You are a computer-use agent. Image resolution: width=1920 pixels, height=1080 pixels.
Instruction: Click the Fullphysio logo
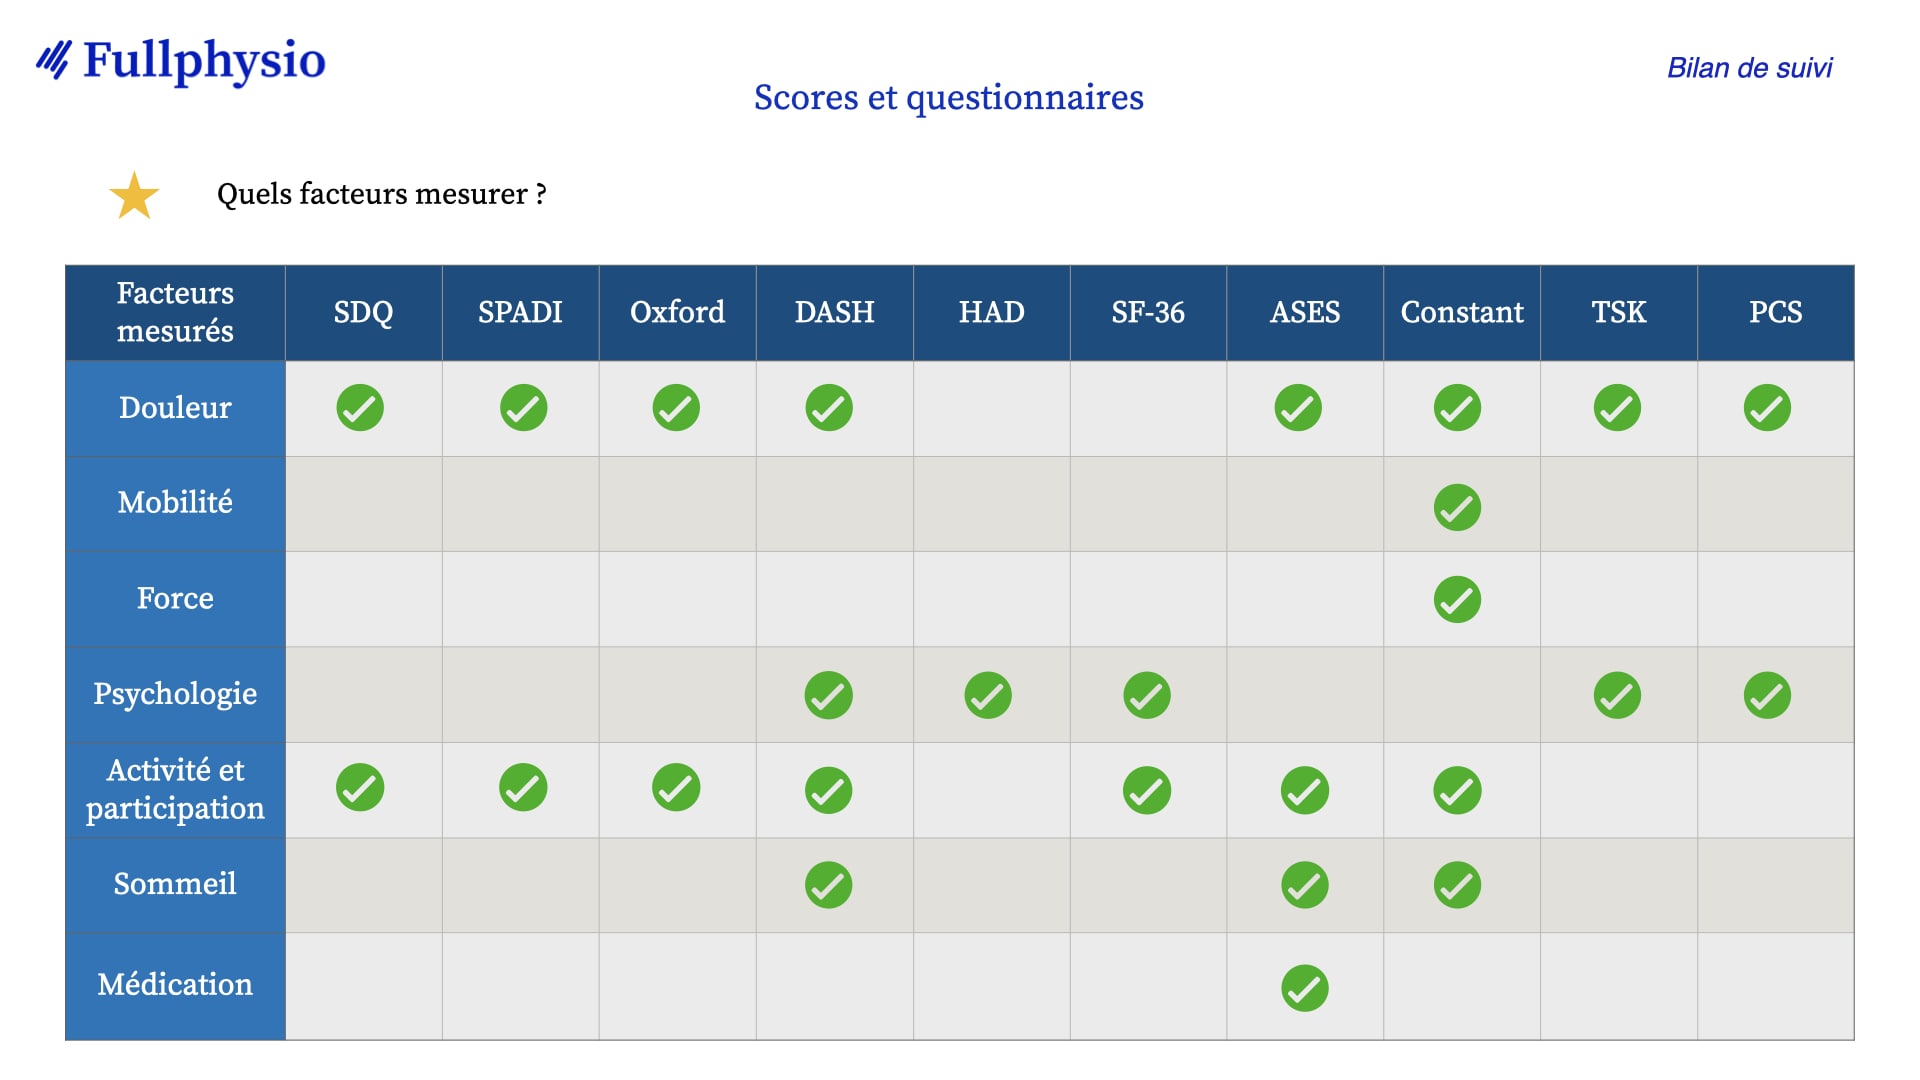coord(181,60)
